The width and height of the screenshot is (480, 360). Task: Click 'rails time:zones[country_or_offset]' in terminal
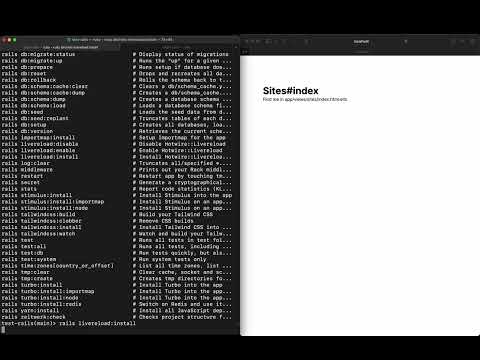pyautogui.click(x=58, y=266)
